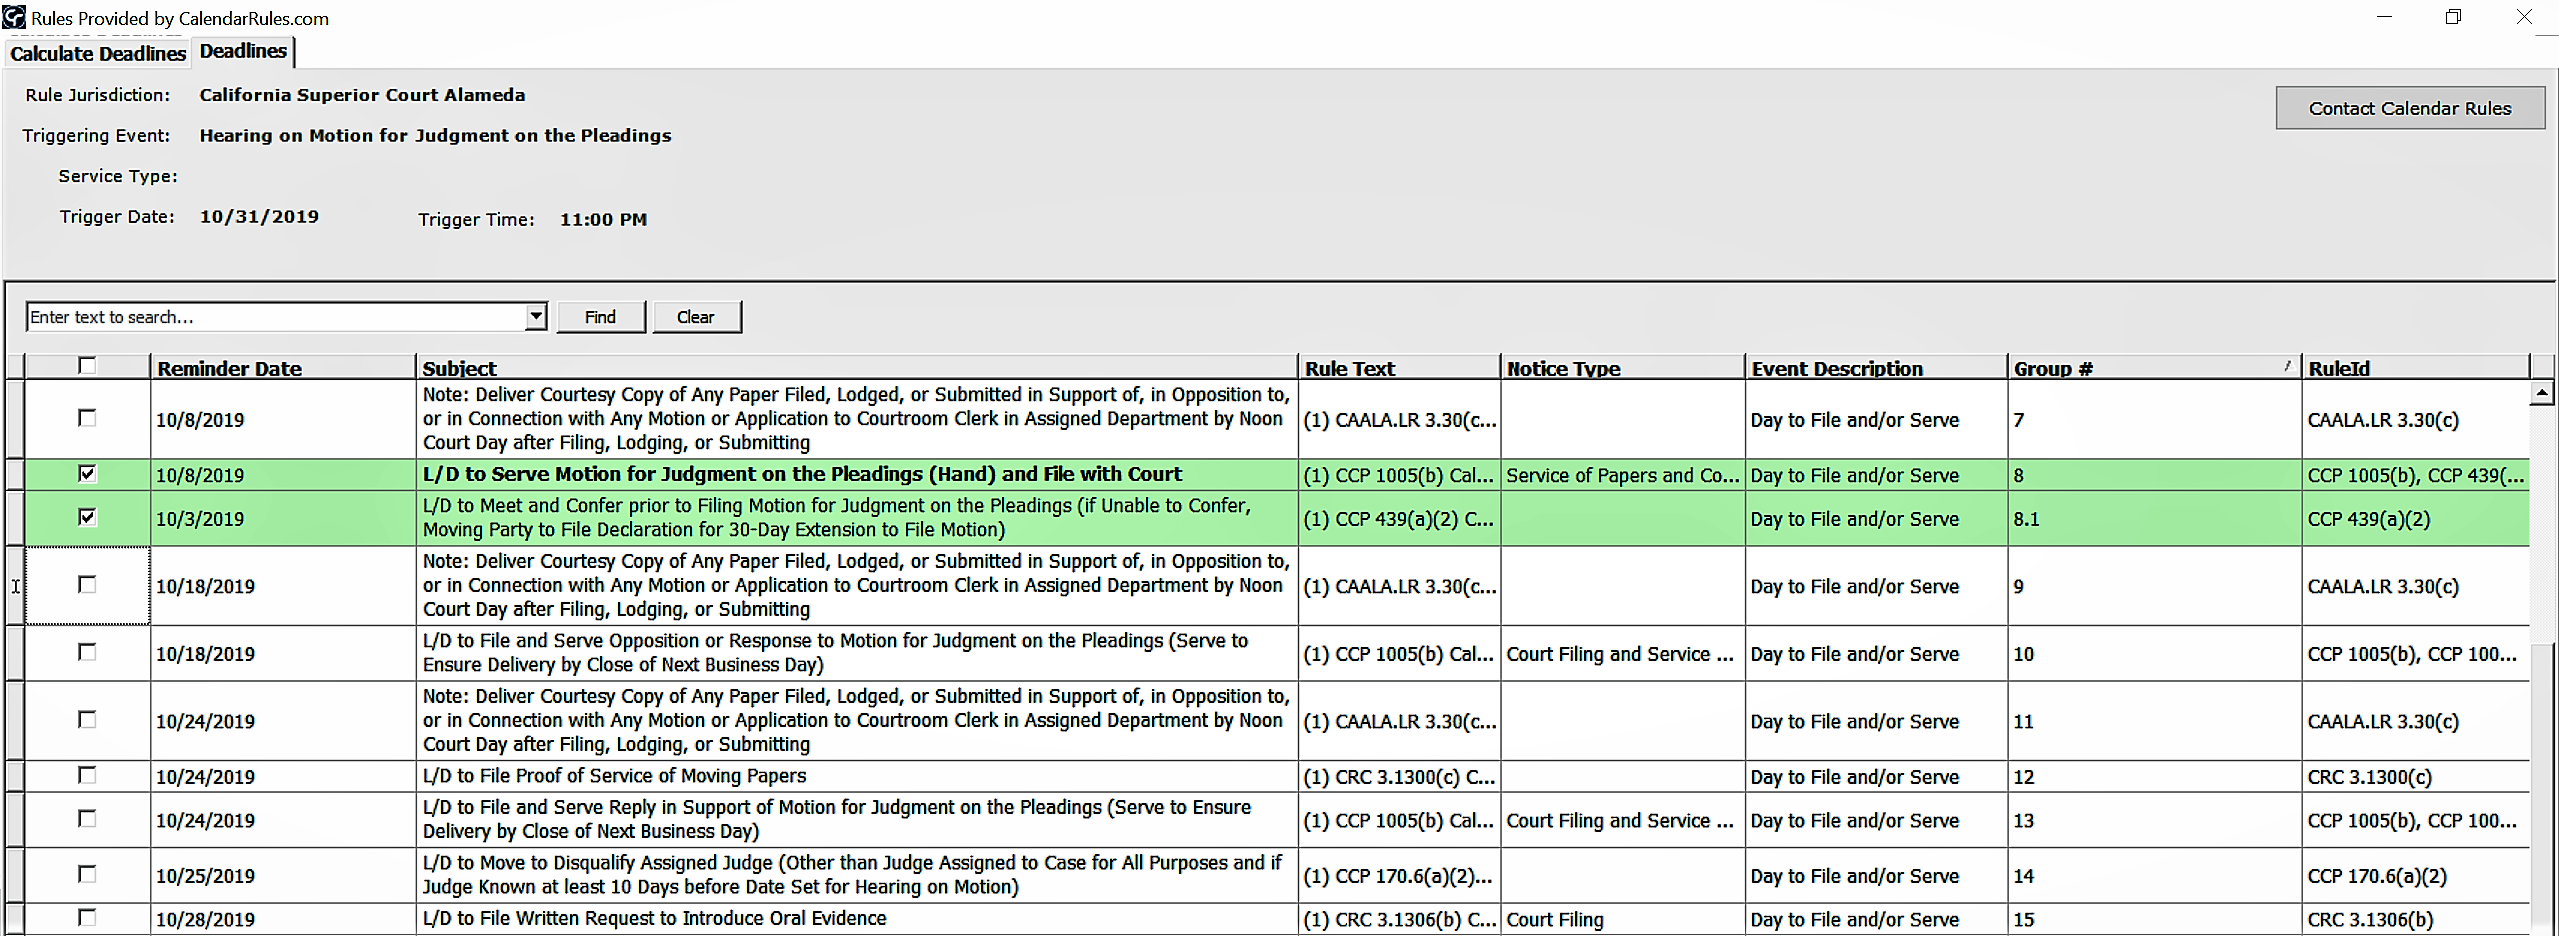Image resolution: width=2559 pixels, height=936 pixels.
Task: Click RuleId 'CRC 3.1300(c)' cell
Action: (2414, 776)
